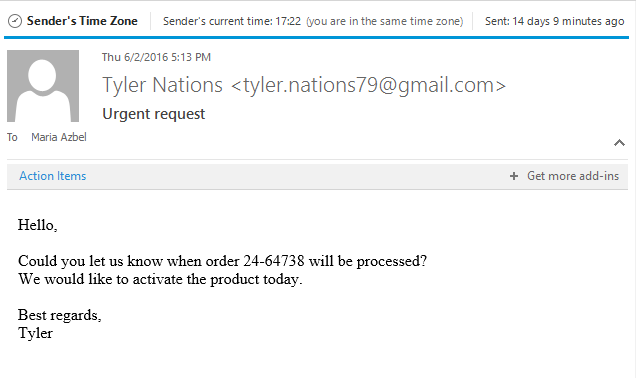
Task: Click the Hello greeting line in the body
Action: click(x=37, y=225)
